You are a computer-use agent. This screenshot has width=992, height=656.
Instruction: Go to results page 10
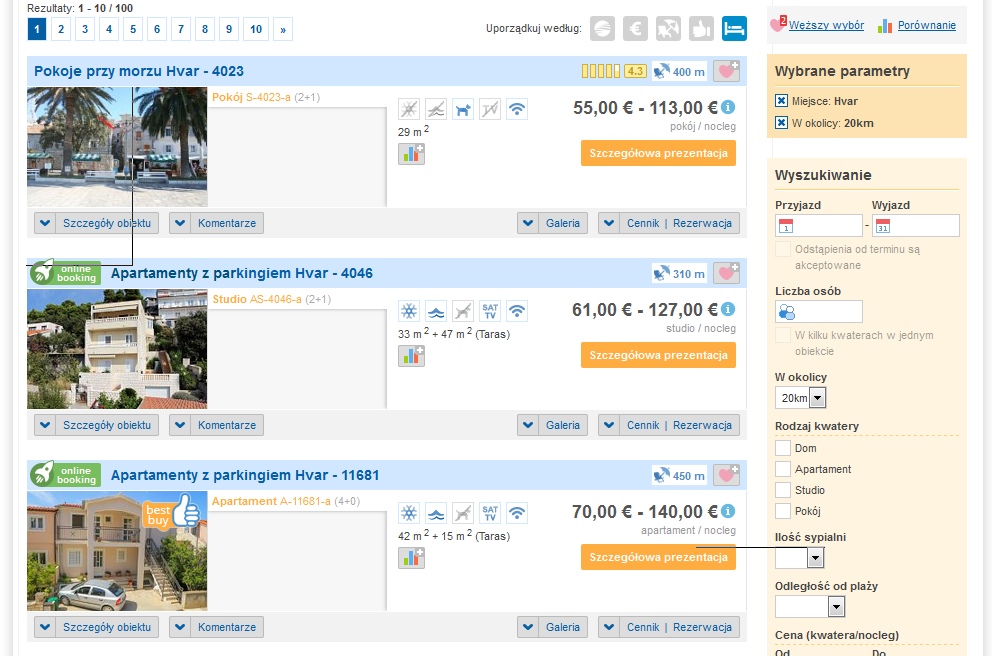tap(256, 30)
